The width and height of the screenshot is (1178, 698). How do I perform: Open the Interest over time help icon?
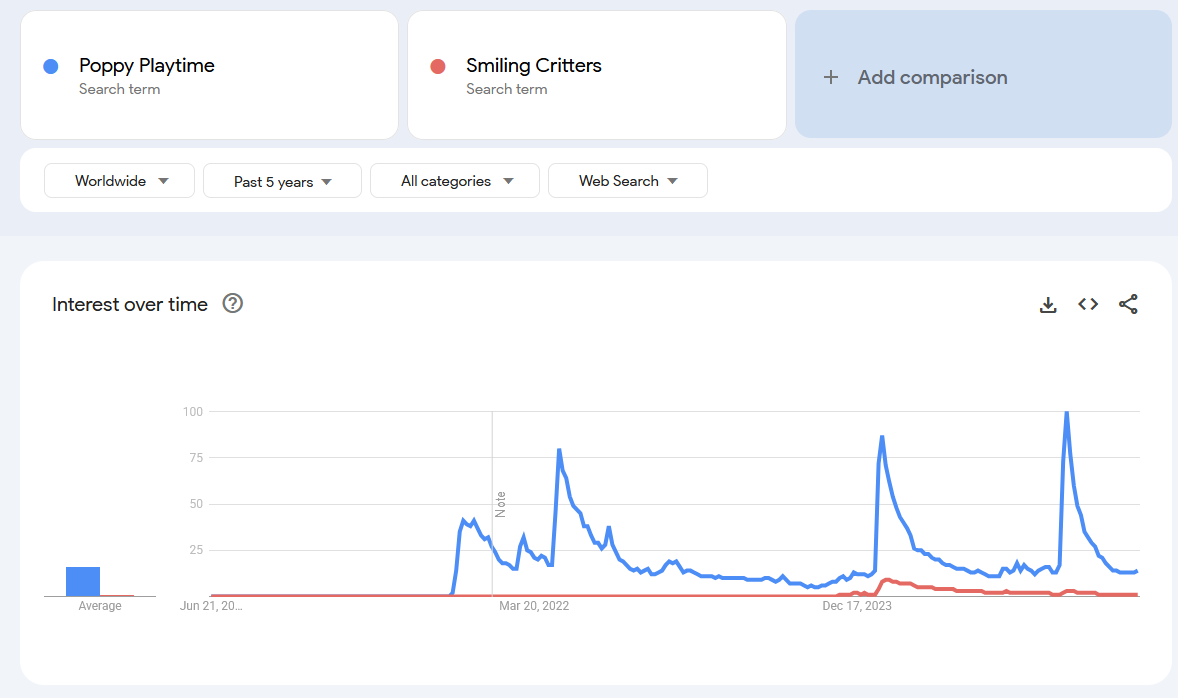(x=233, y=304)
